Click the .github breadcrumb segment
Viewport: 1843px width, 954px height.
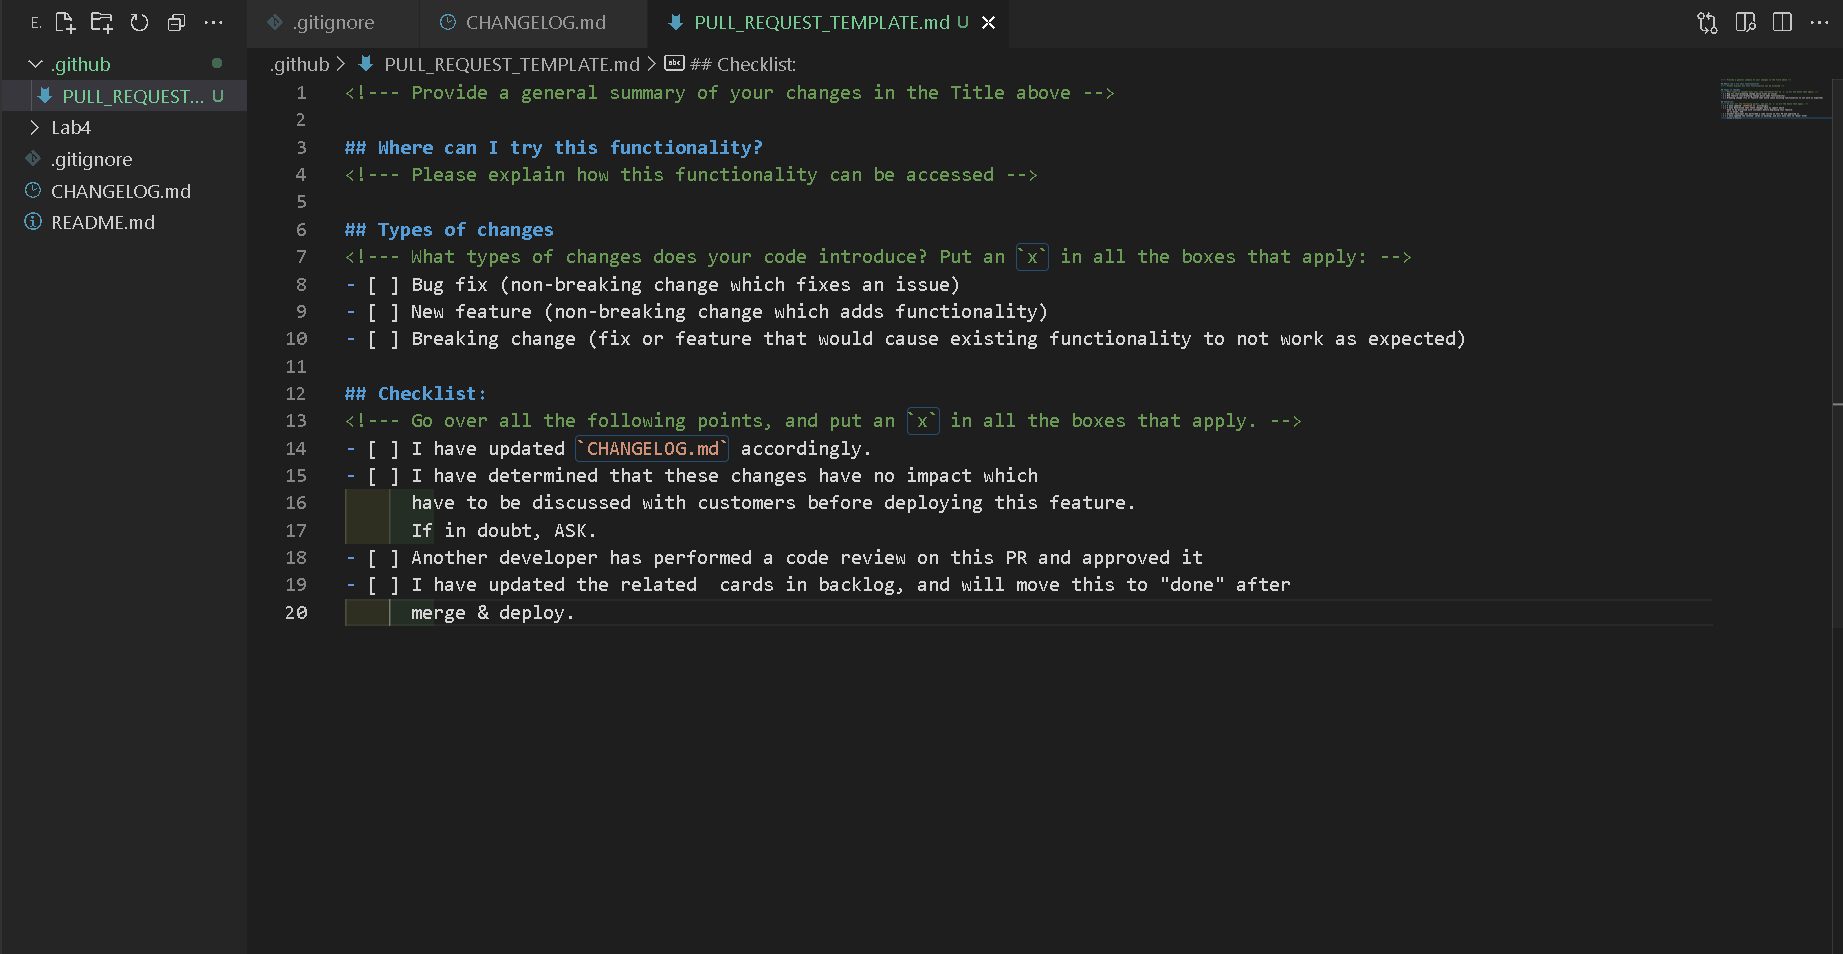(300, 64)
